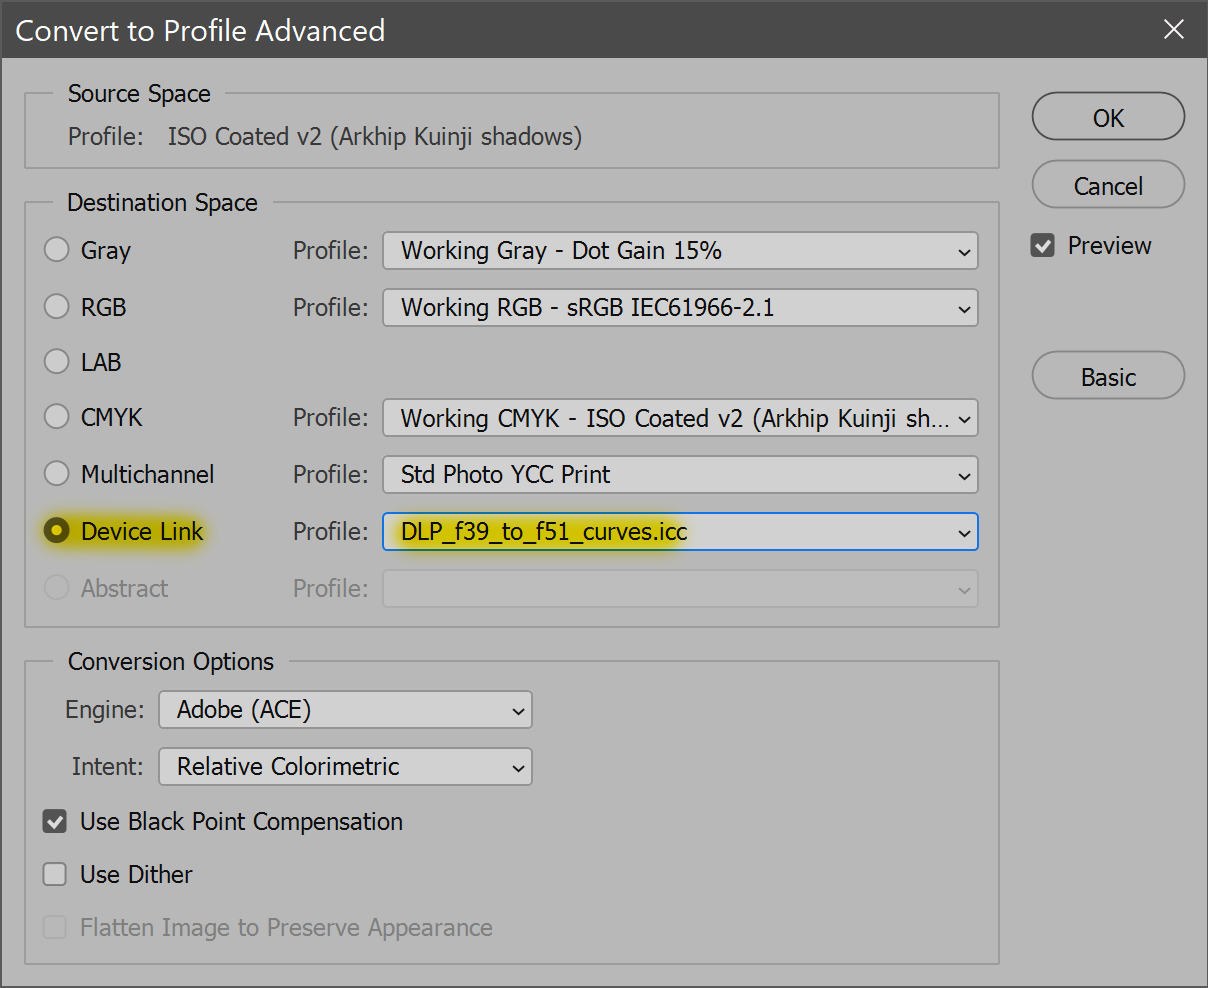1208x988 pixels.
Task: Pick the CMYK radio button
Action: click(x=57, y=417)
